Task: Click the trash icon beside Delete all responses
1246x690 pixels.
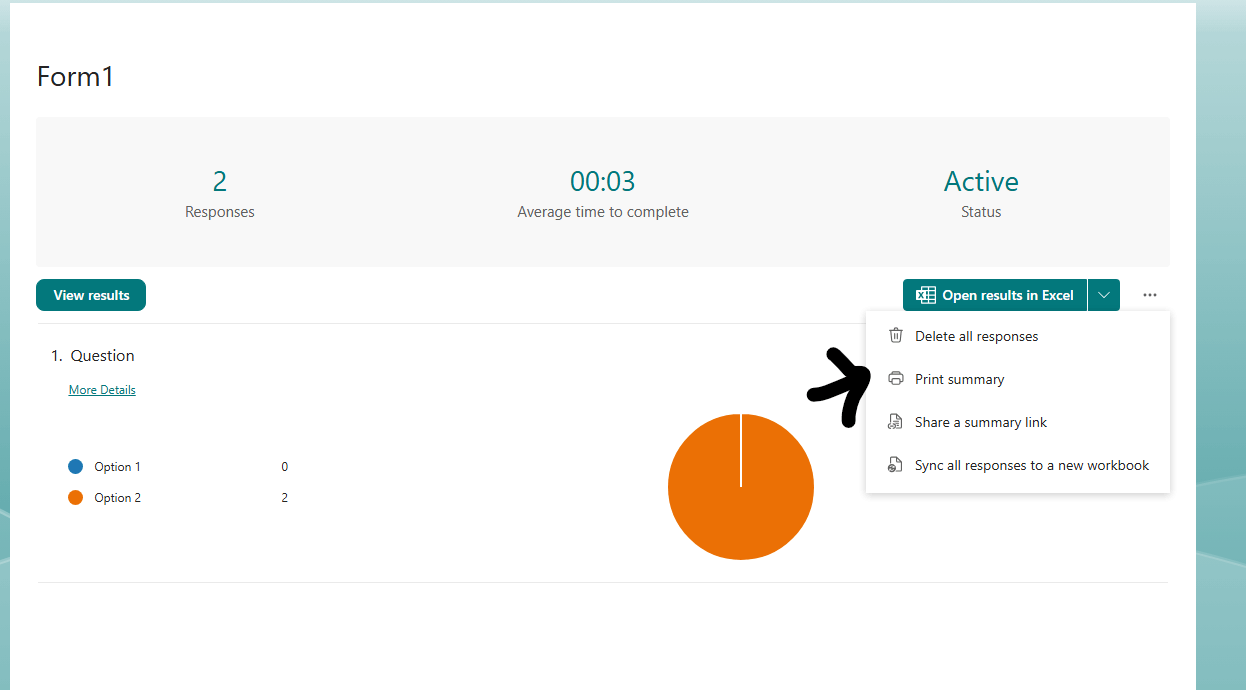Action: point(896,336)
